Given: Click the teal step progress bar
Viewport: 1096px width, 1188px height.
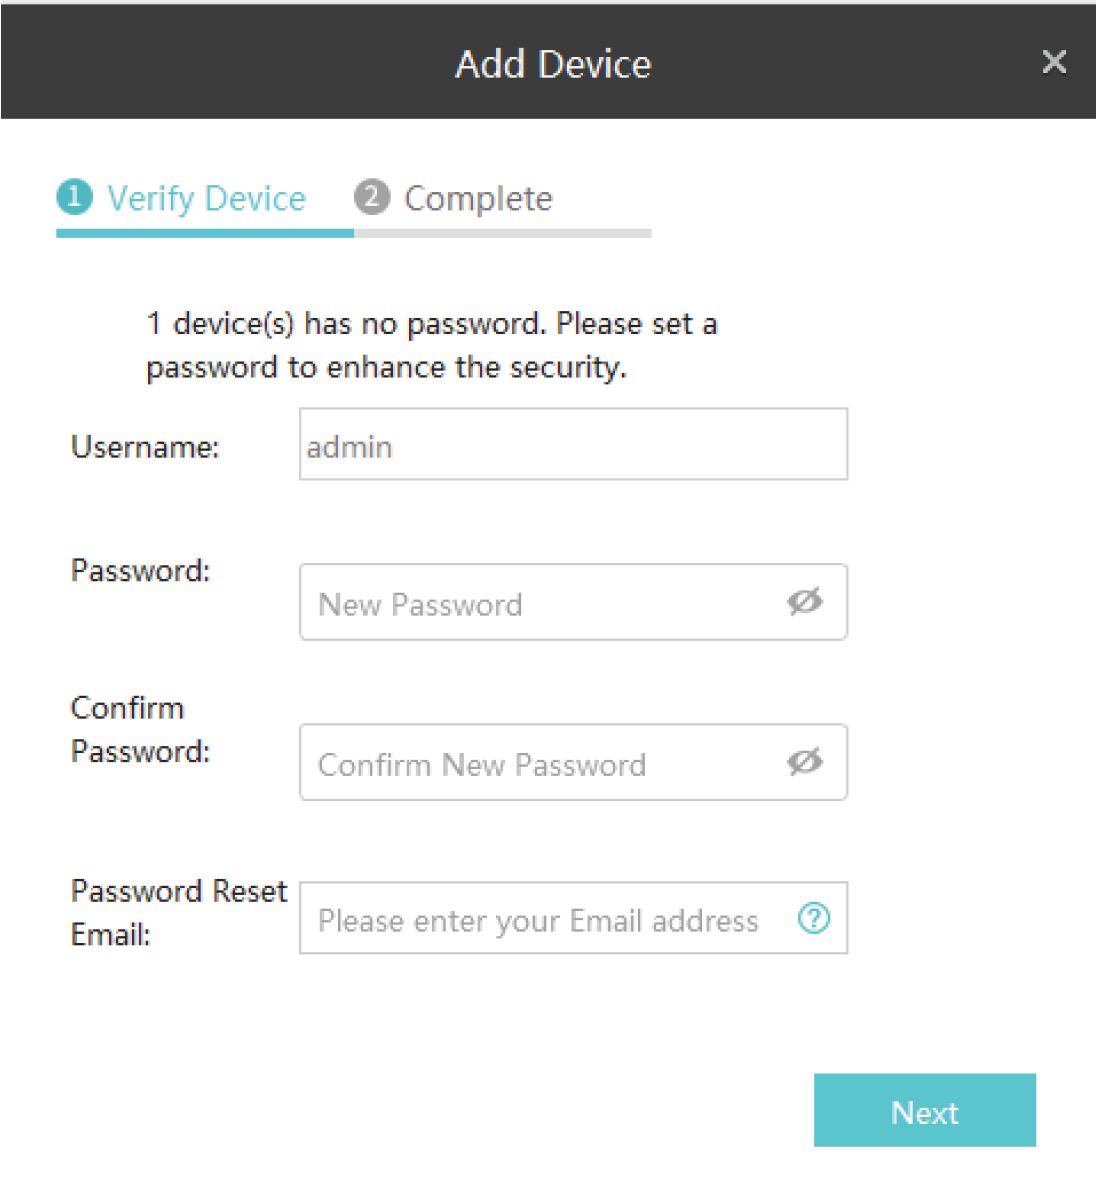Looking at the screenshot, I should (x=205, y=233).
